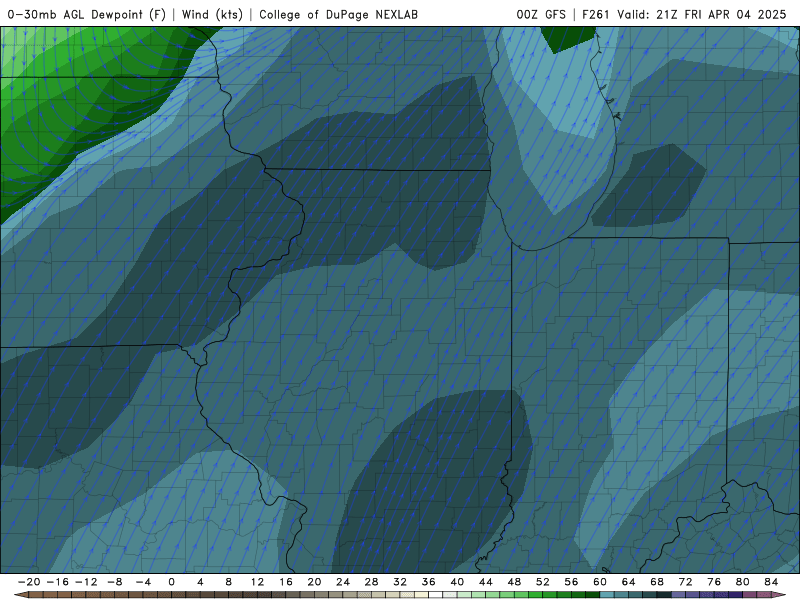Screen dimensions: 800x600
Task: Click the "-16" legend value
Action: point(57,582)
